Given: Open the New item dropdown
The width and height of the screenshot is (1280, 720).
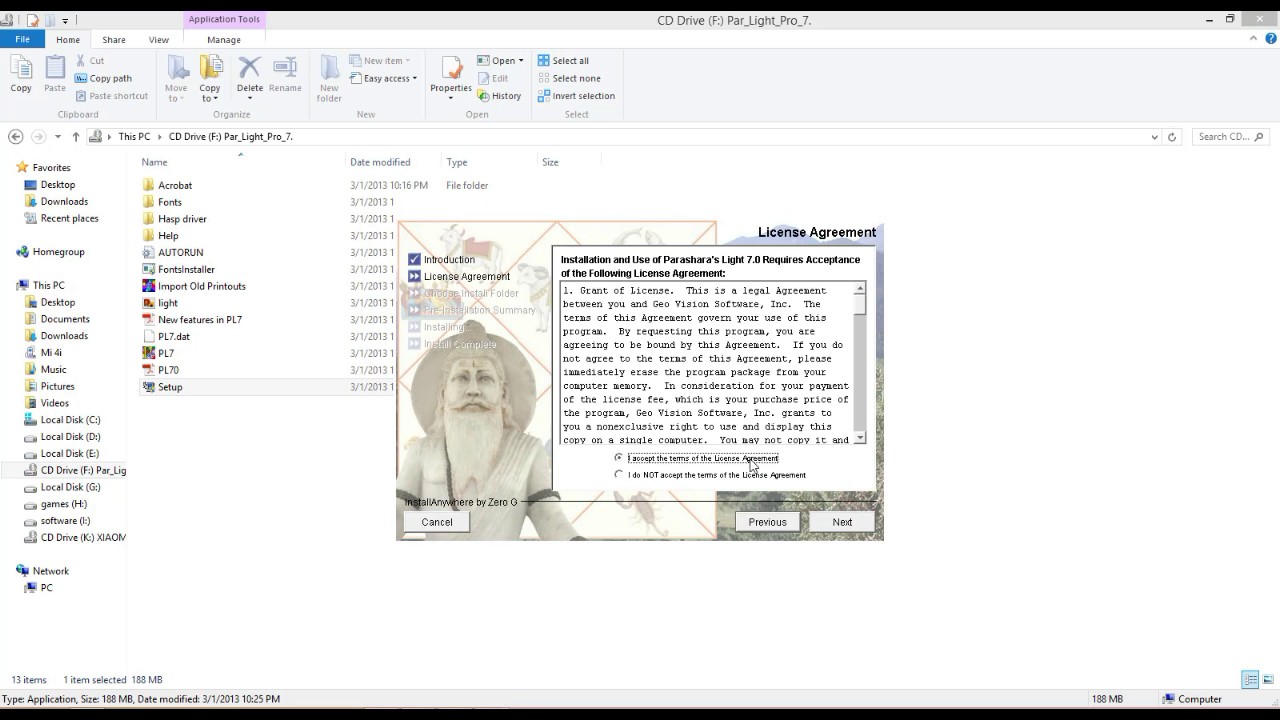Looking at the screenshot, I should tap(380, 60).
